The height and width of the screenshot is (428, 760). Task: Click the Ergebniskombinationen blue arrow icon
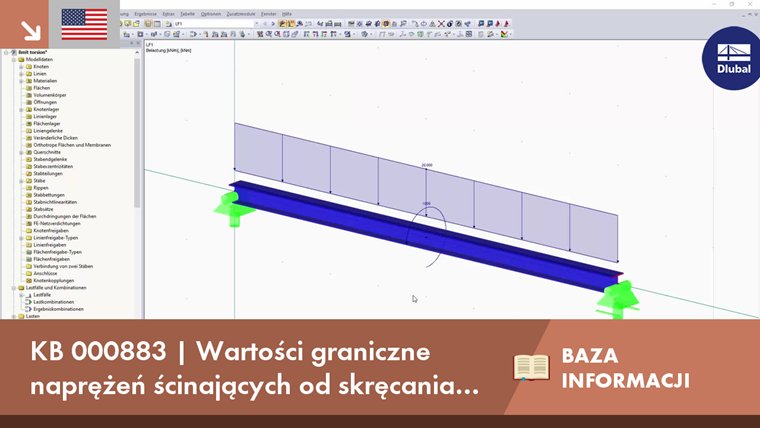[x=29, y=309]
